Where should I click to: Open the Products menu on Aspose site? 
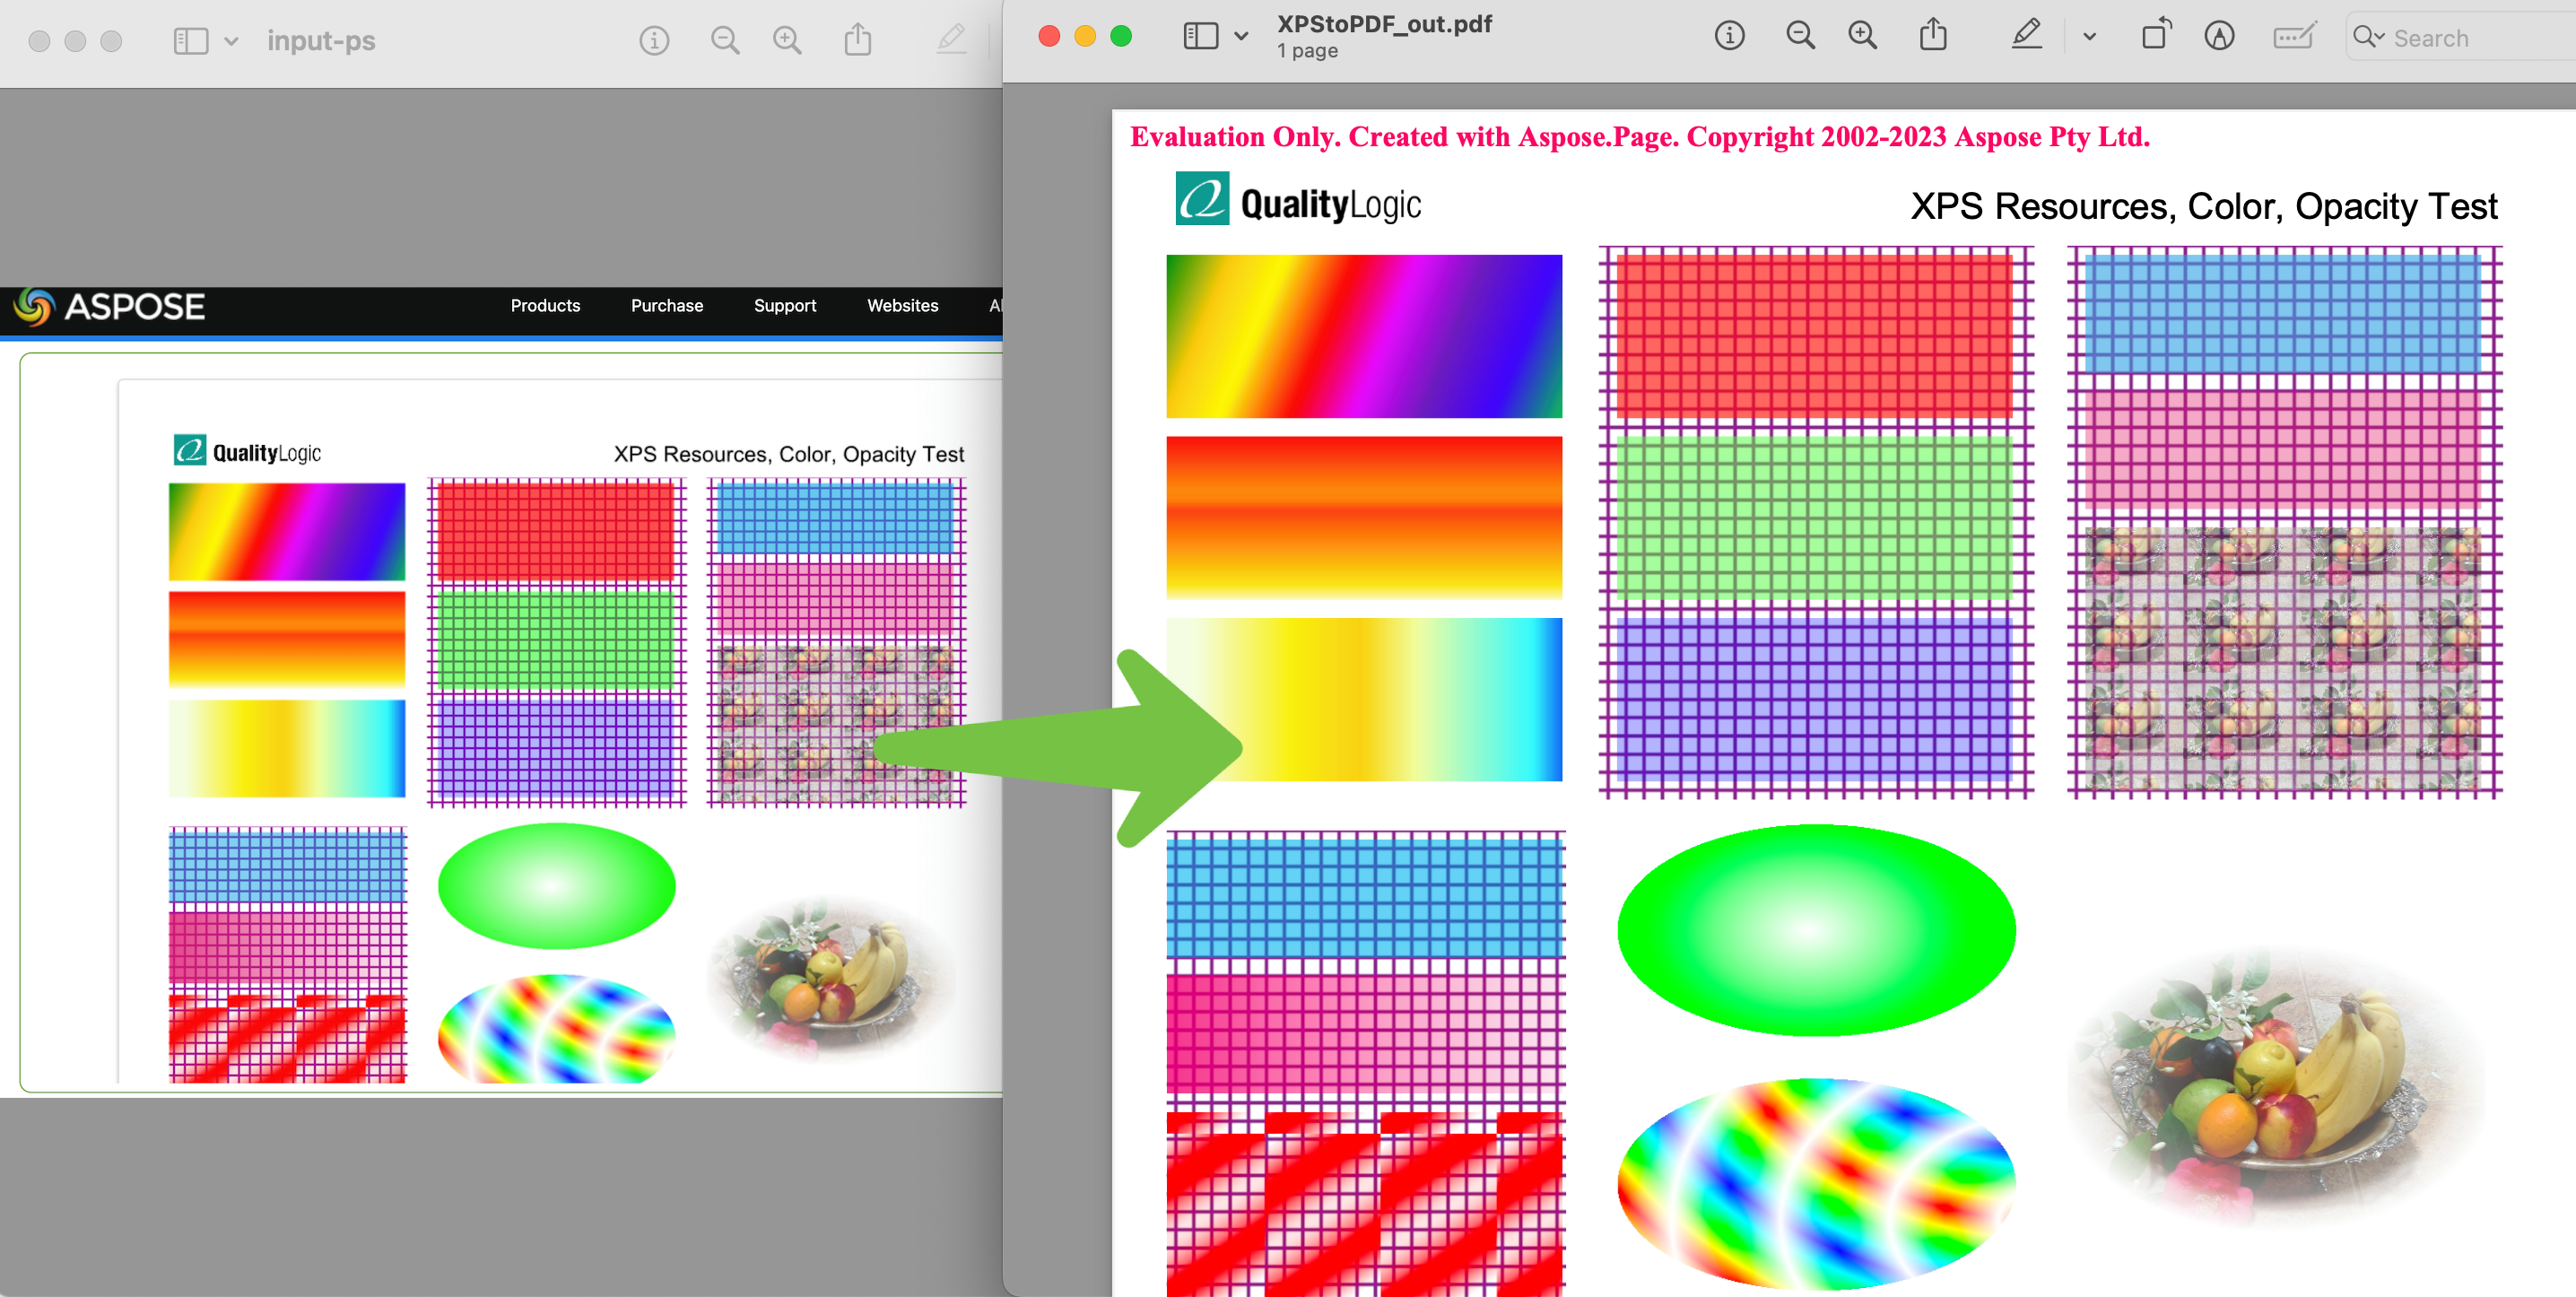coord(545,306)
